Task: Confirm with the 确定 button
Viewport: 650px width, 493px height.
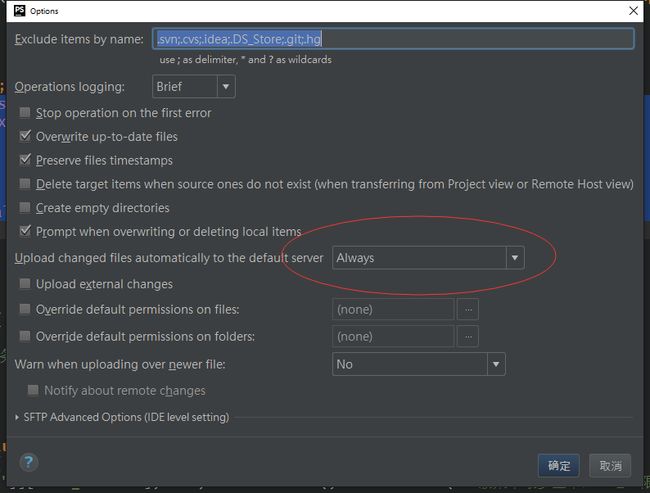Action: 559,466
